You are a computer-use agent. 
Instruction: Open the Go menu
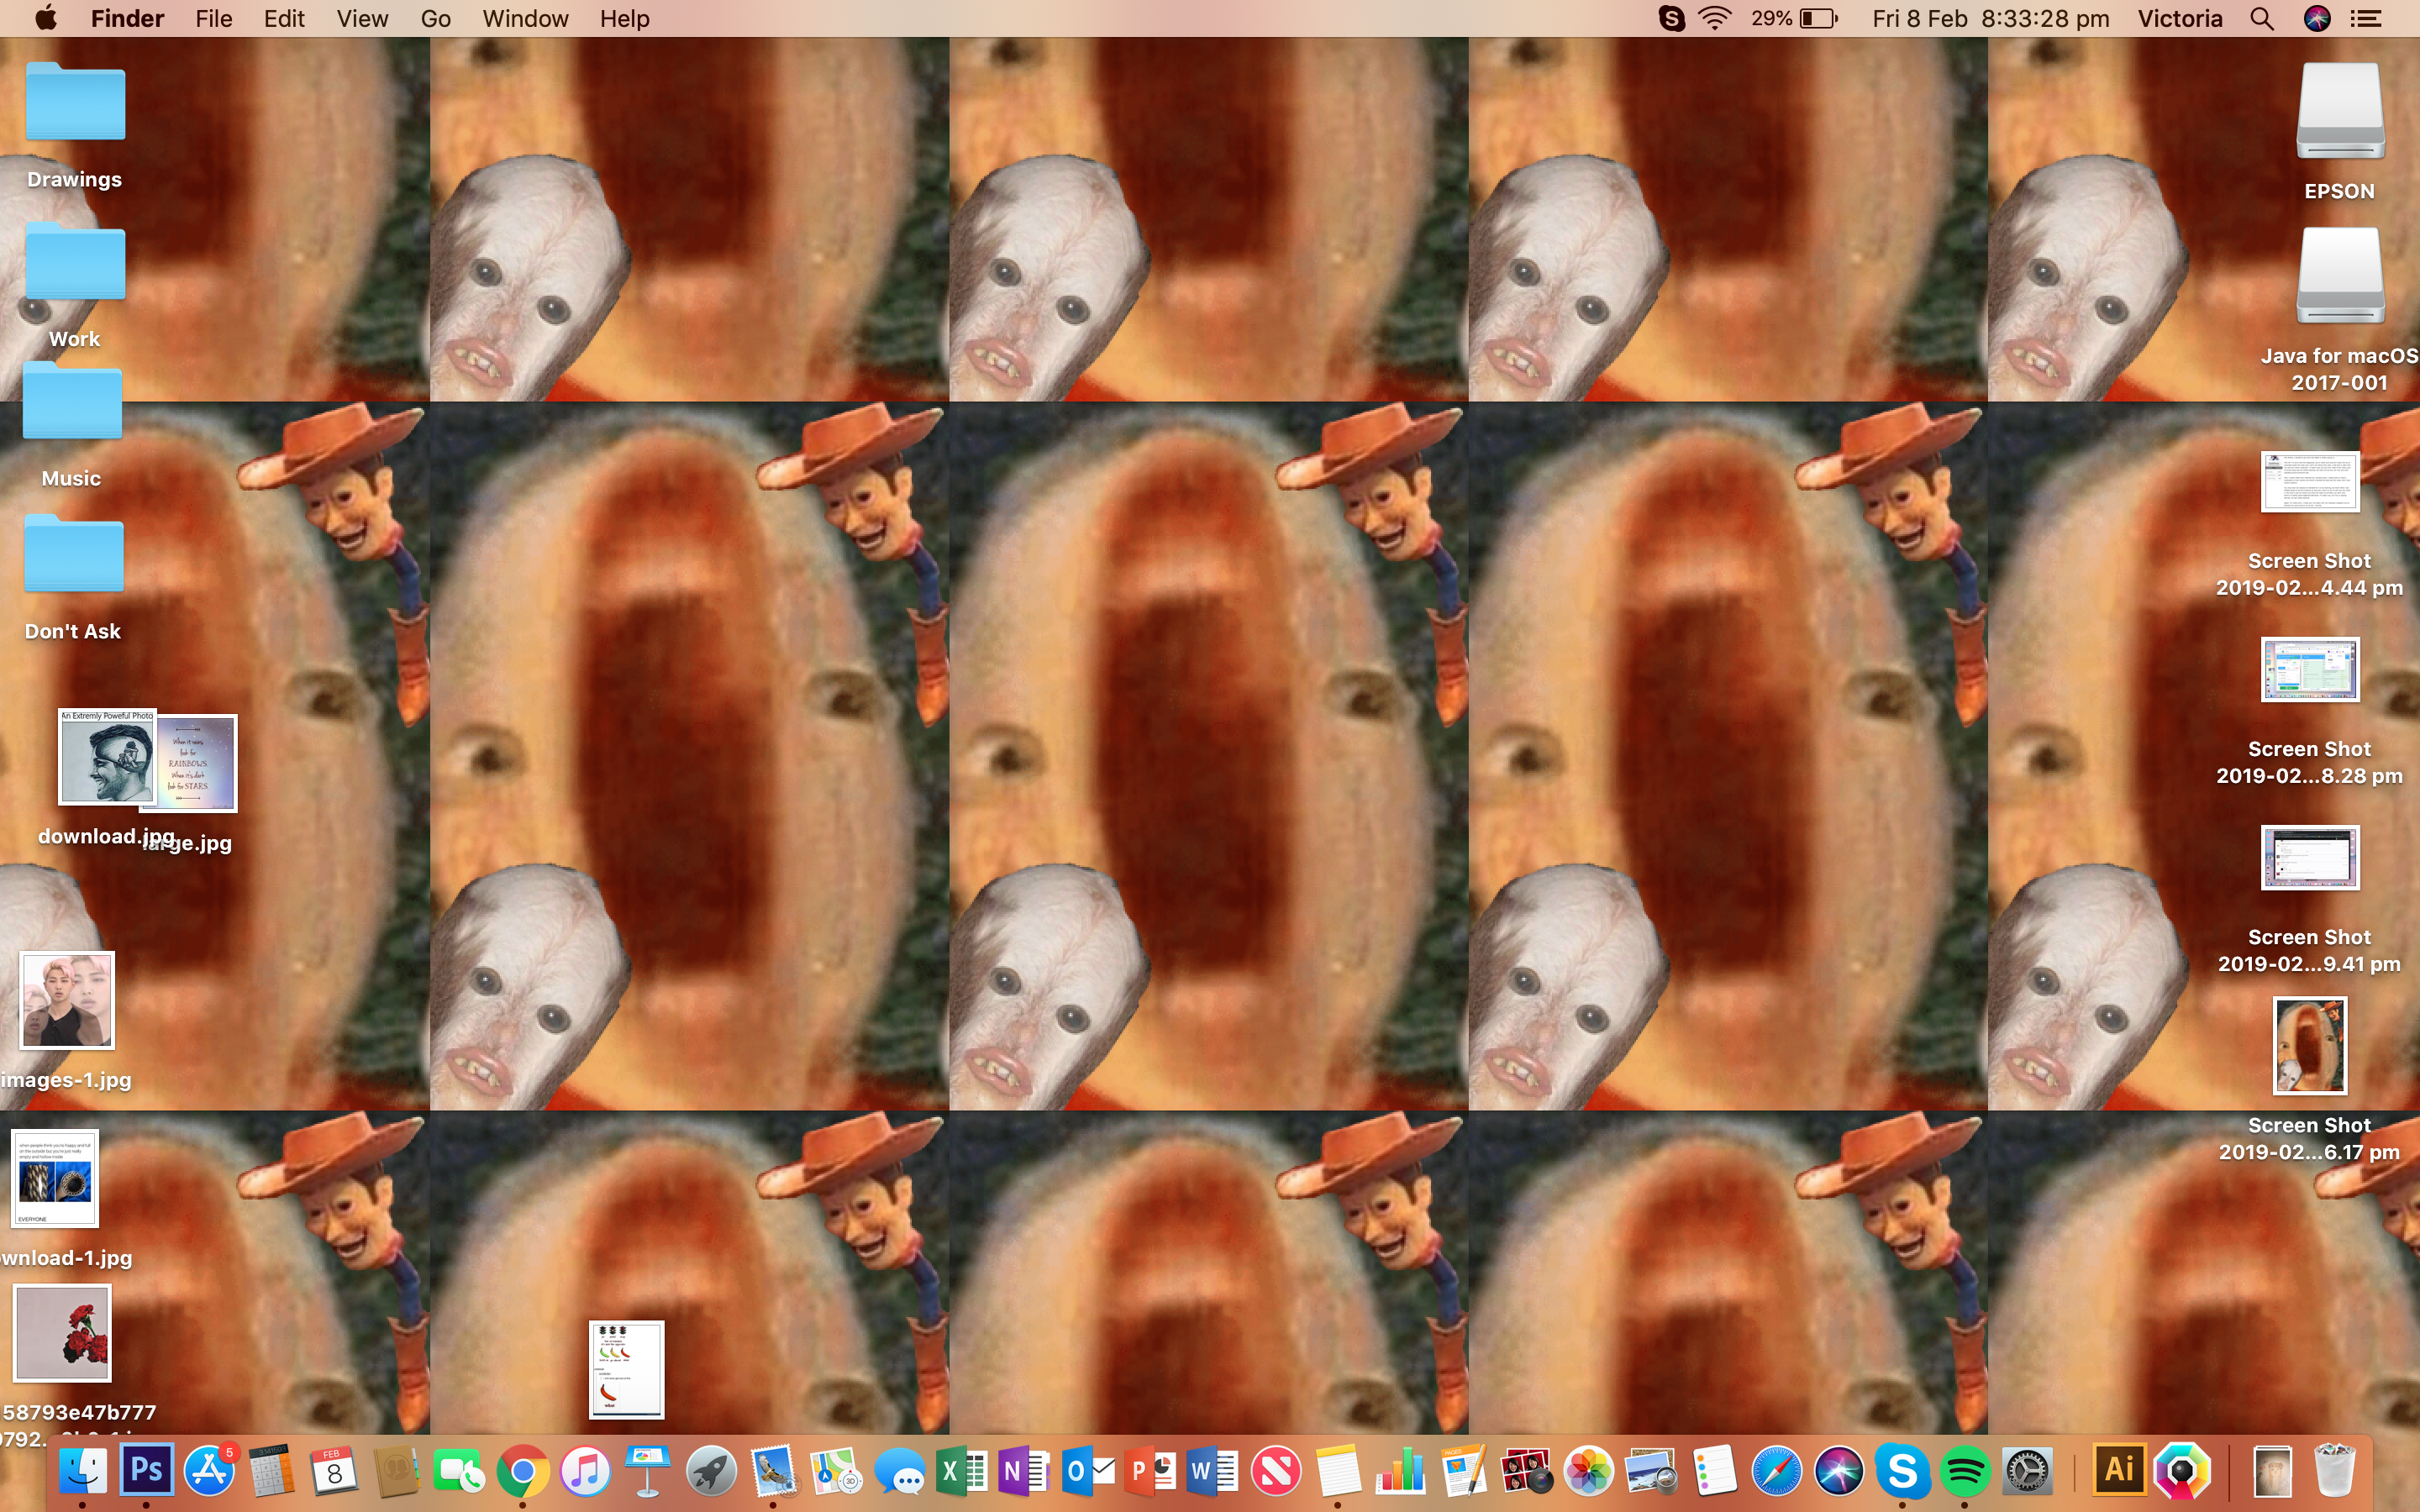[x=435, y=18]
